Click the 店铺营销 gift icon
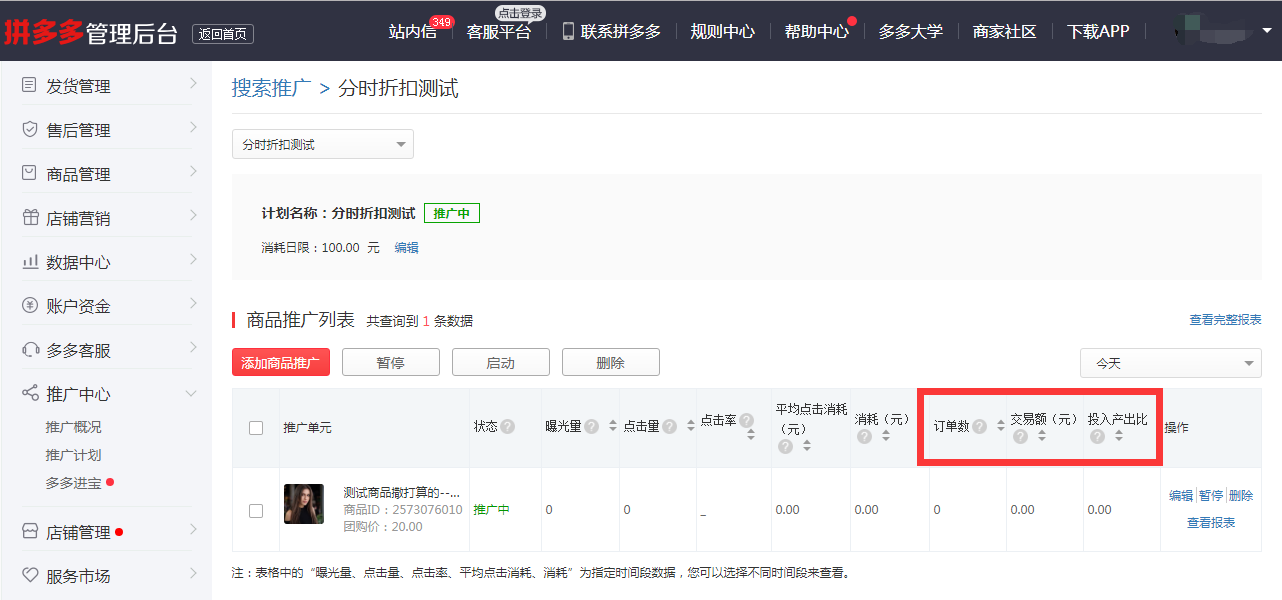The height and width of the screenshot is (600, 1282). (x=29, y=218)
